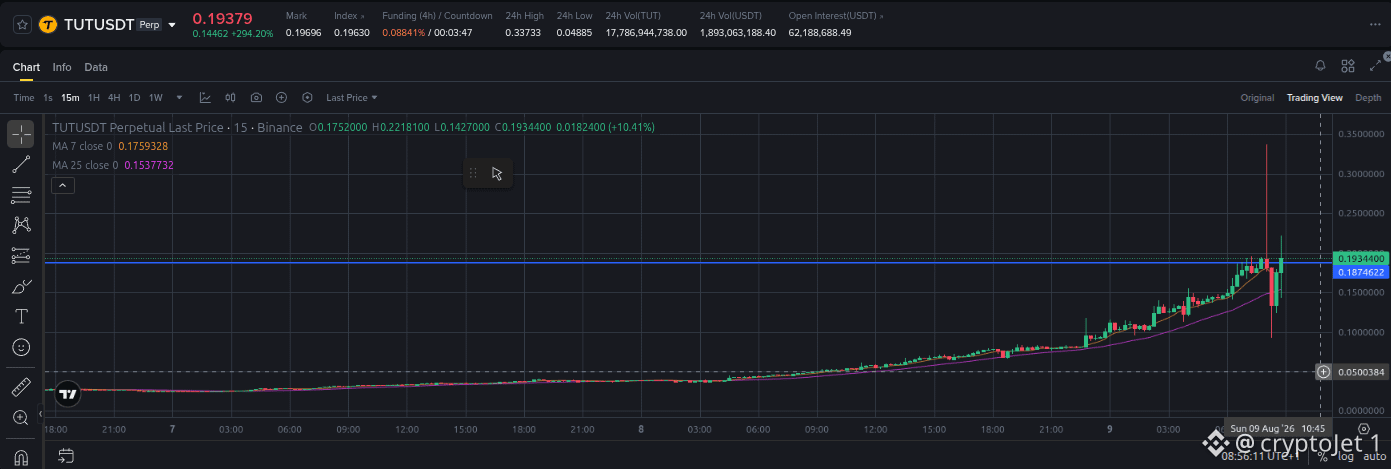Set interval to 15m
1391x469 pixels.
(70, 98)
